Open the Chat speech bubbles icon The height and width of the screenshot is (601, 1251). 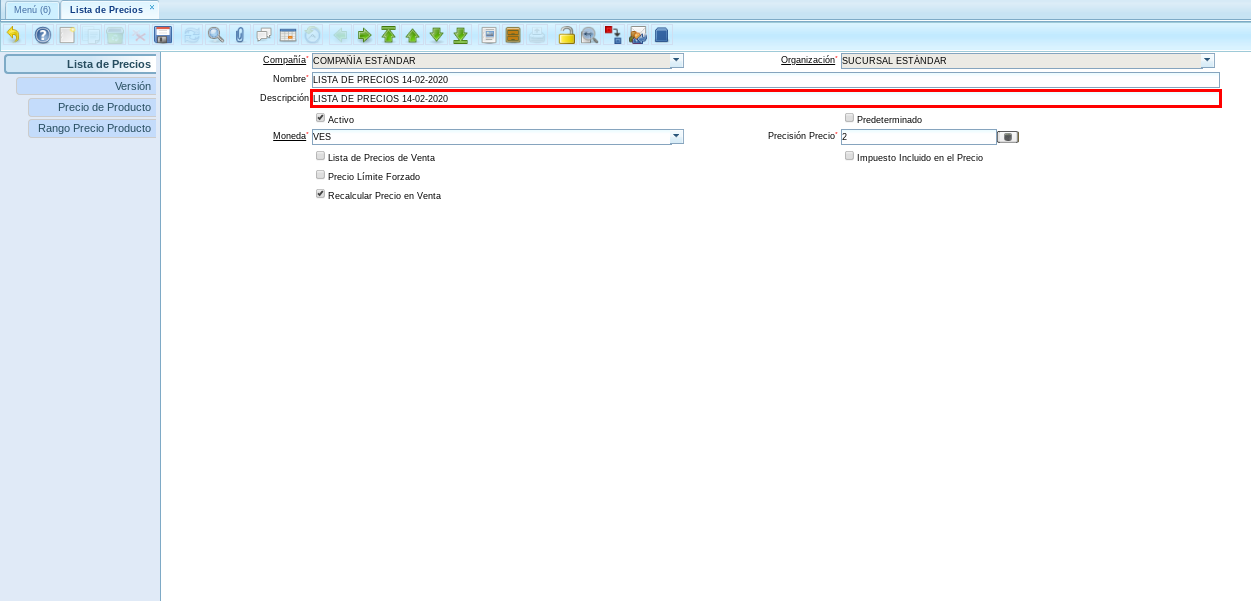264,35
